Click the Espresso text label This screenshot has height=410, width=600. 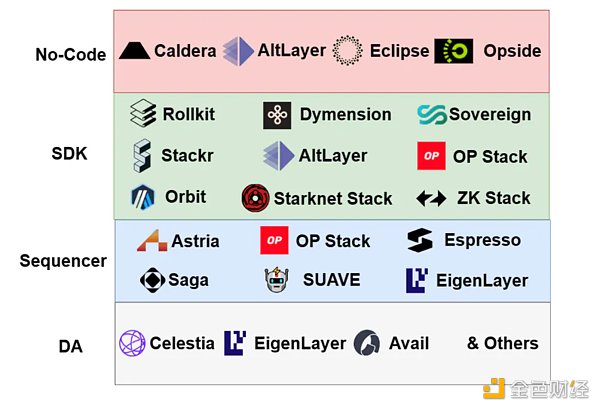click(x=482, y=240)
